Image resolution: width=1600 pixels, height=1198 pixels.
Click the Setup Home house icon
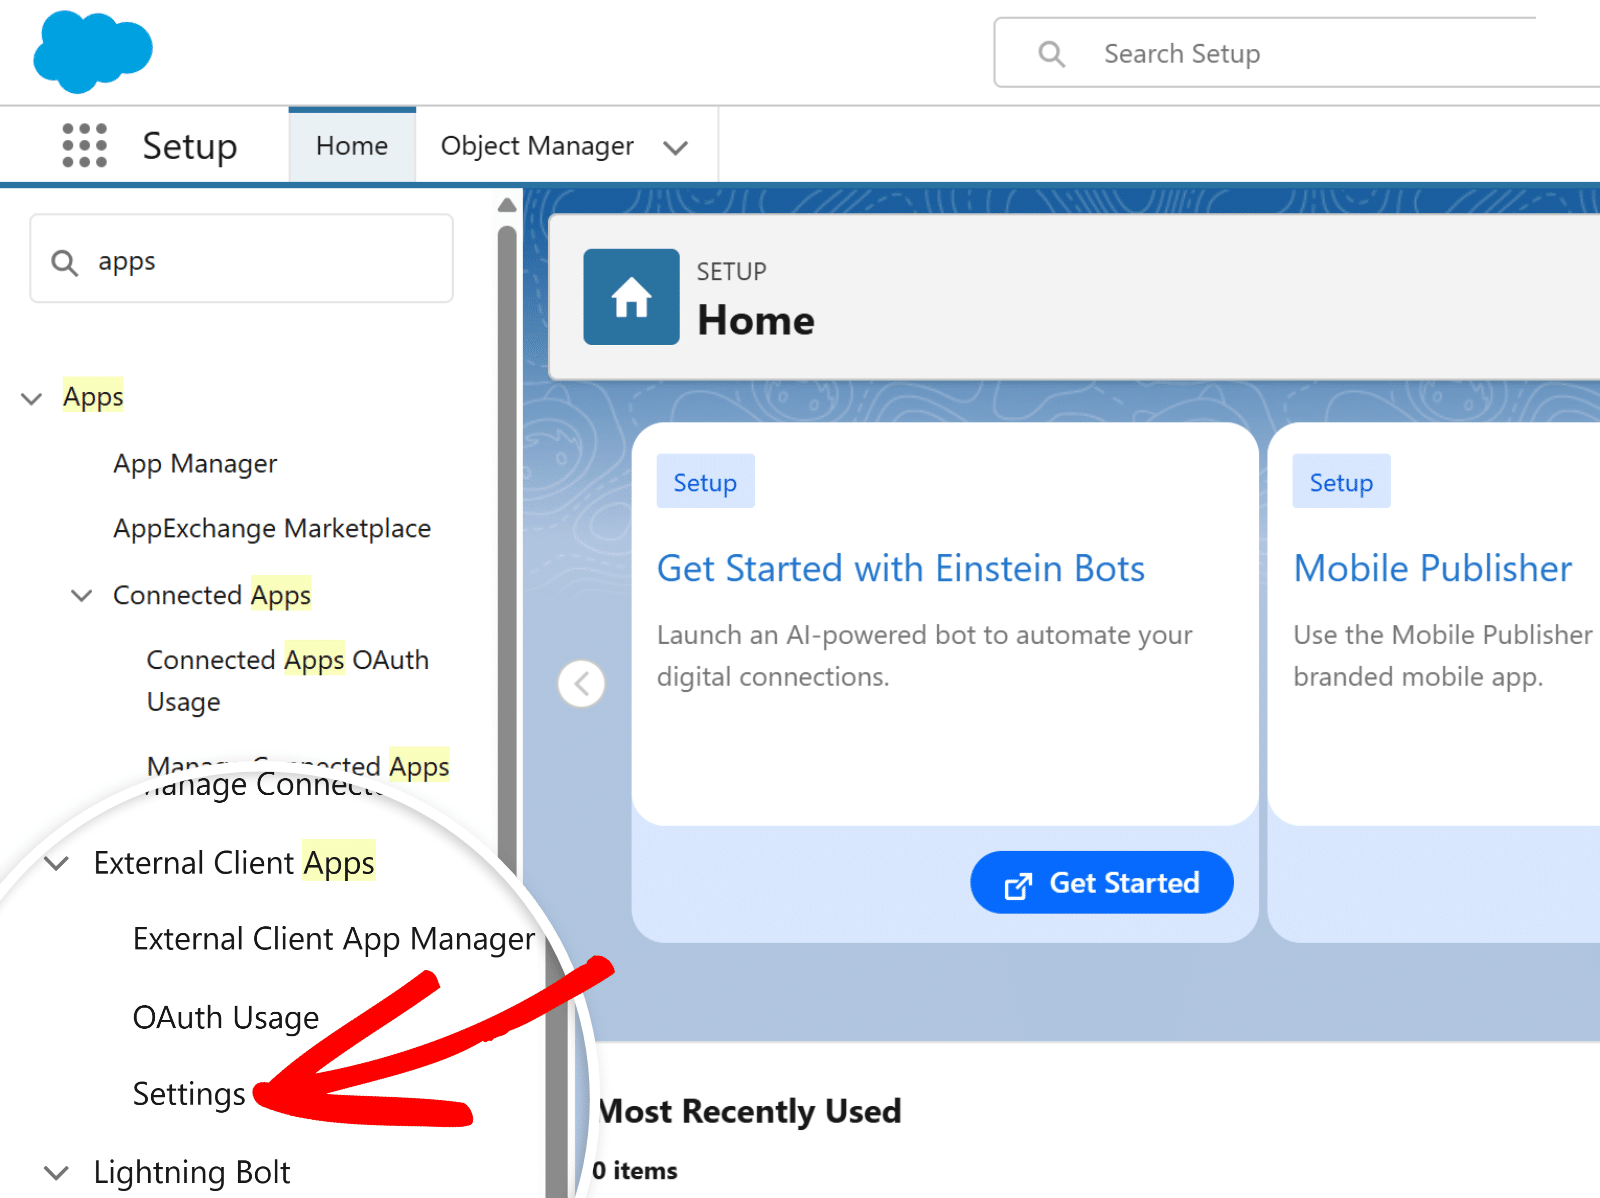click(631, 297)
